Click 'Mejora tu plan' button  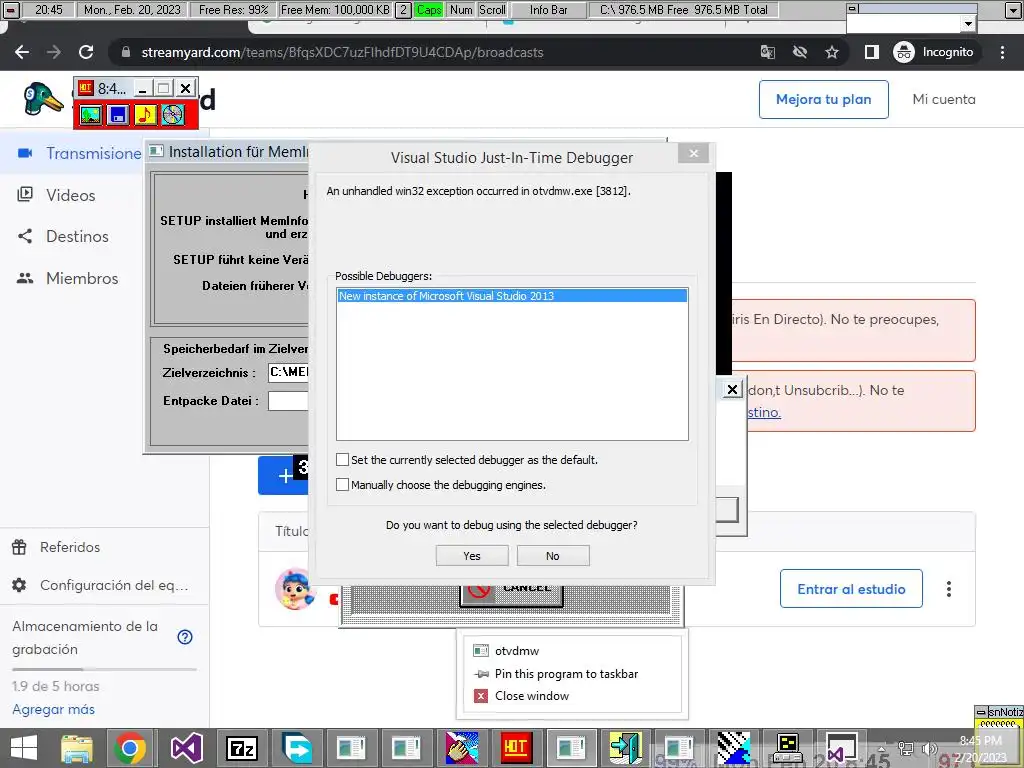pos(824,99)
